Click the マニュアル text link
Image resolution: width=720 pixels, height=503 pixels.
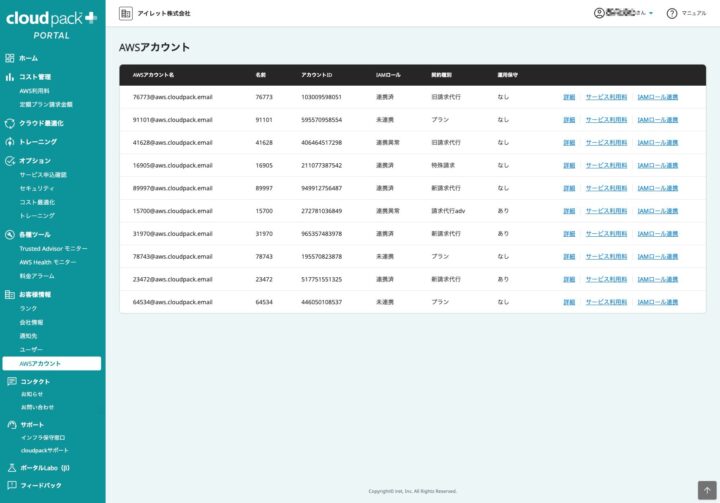[x=693, y=13]
